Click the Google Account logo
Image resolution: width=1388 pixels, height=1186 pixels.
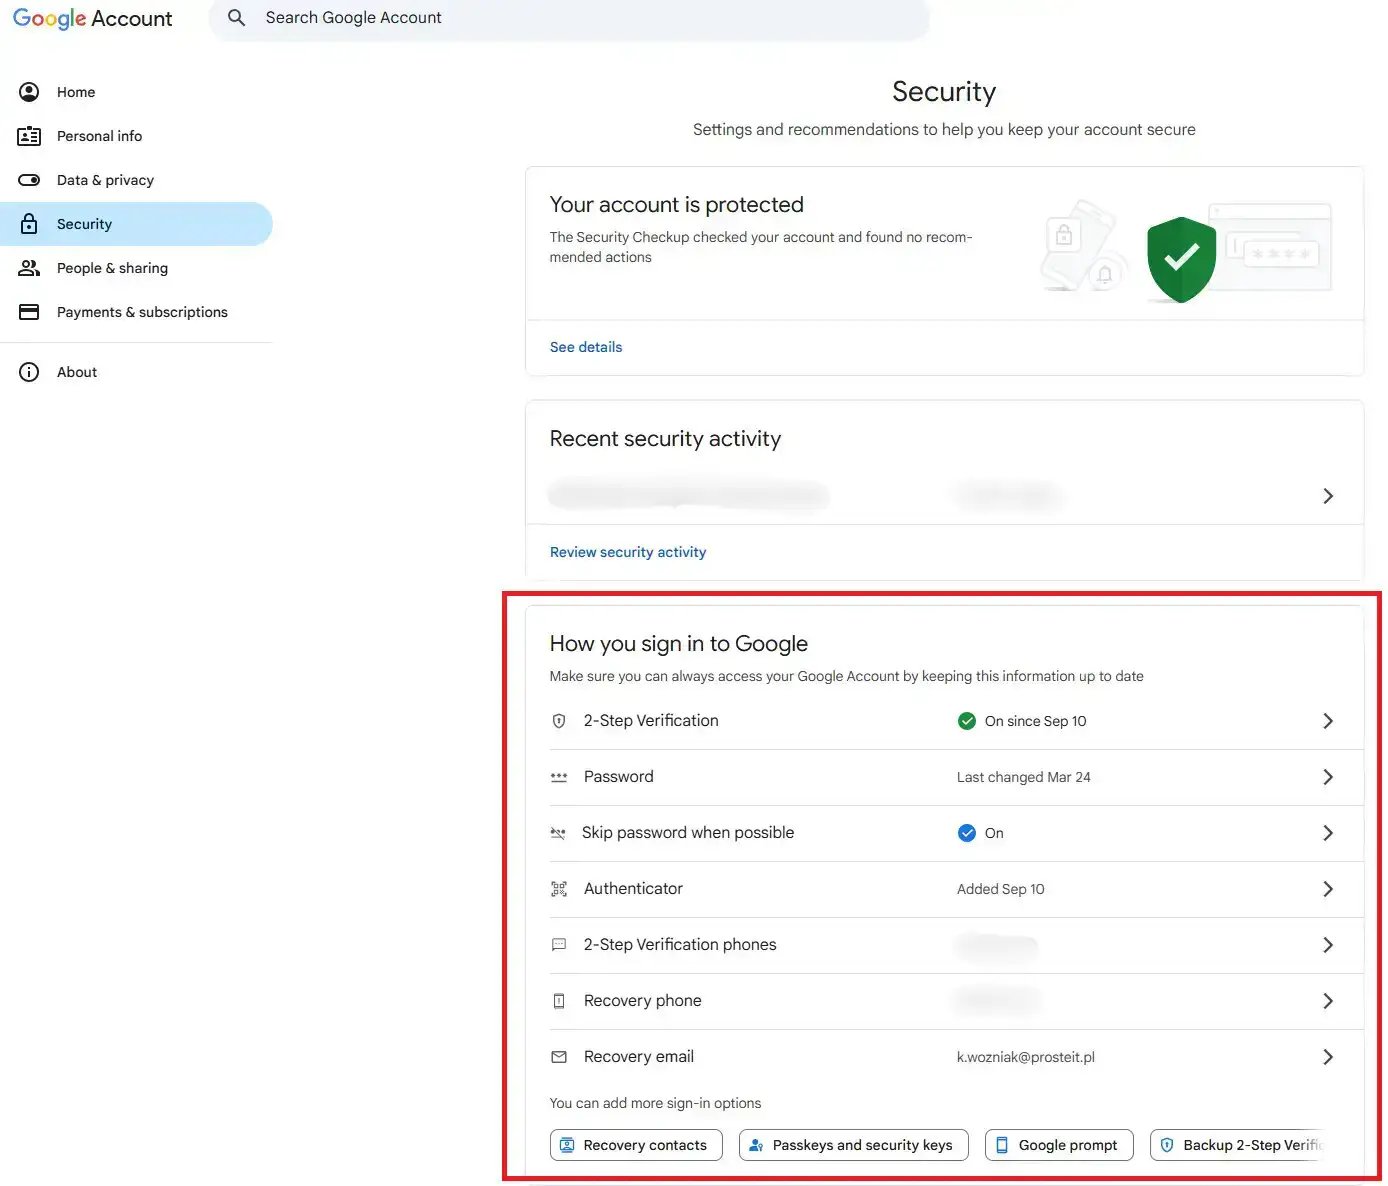(92, 19)
